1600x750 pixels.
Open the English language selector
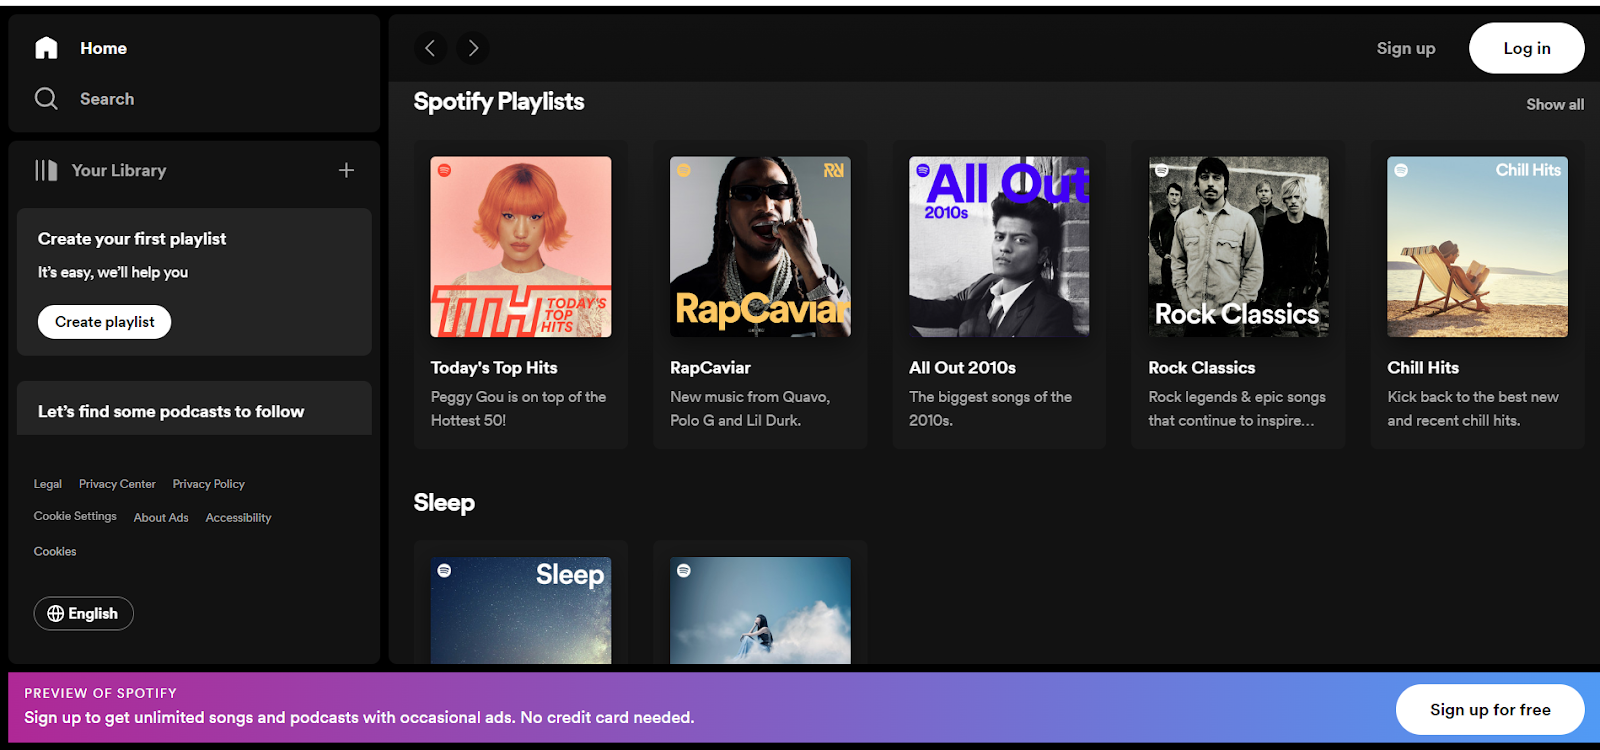(x=84, y=614)
